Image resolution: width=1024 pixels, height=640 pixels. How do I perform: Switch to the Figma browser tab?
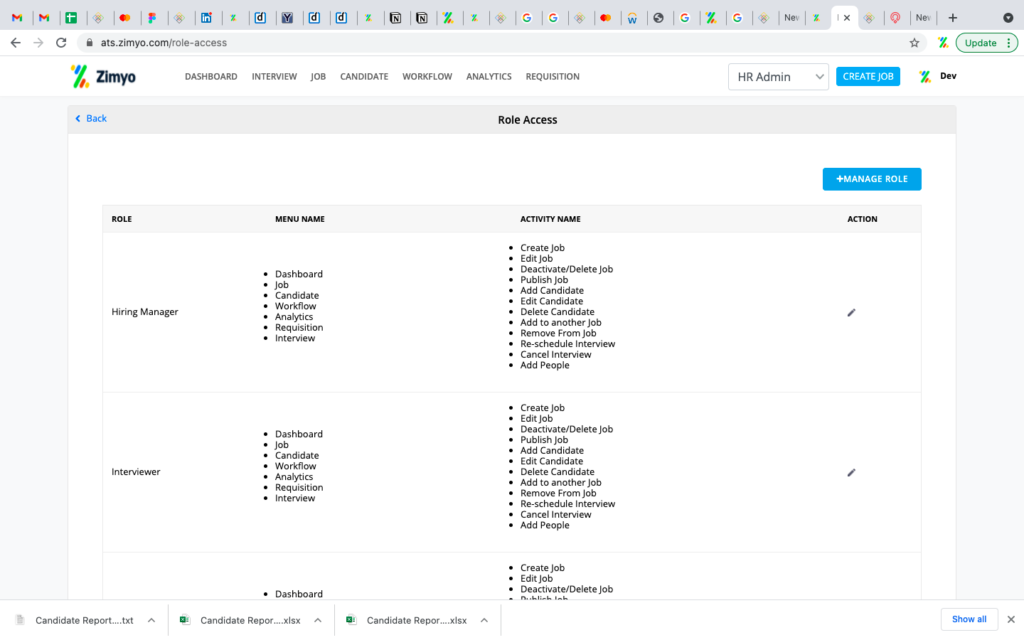(x=152, y=18)
